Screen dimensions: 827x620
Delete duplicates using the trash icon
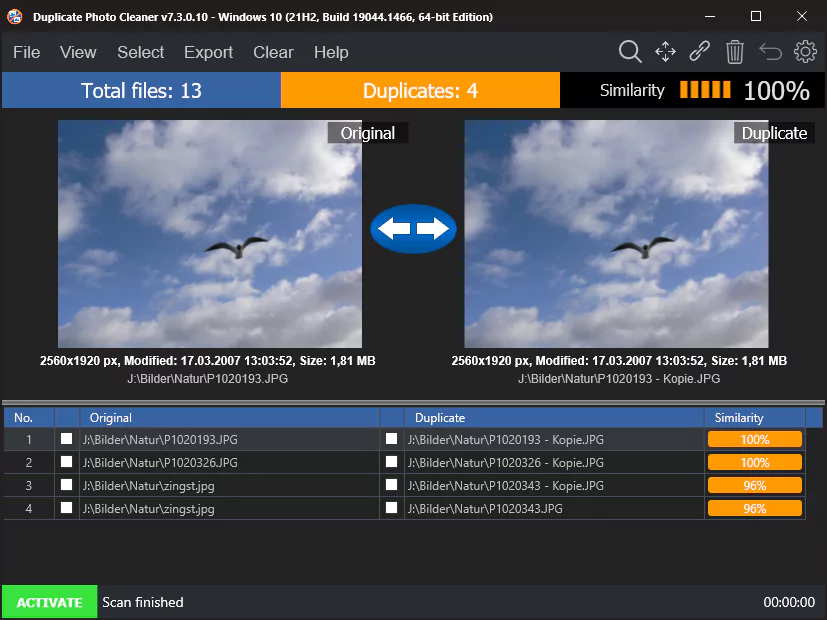(735, 51)
